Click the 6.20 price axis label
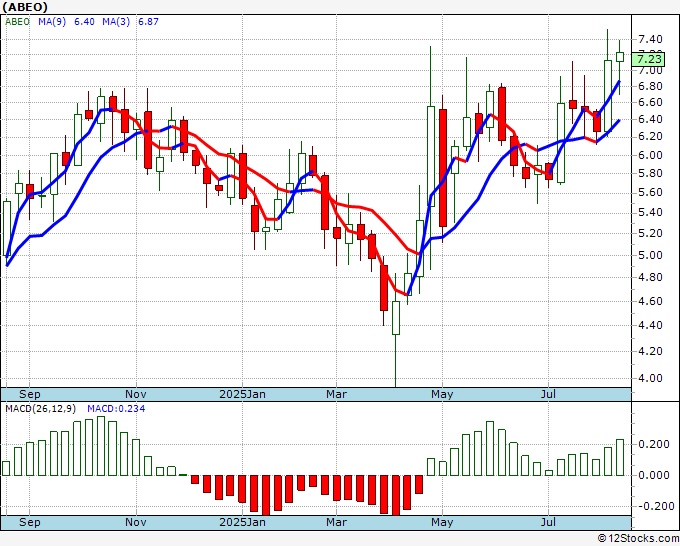680x546 pixels. click(x=650, y=137)
